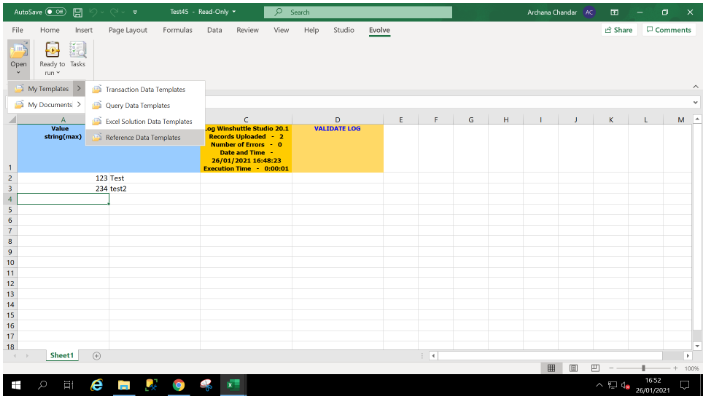Toggle the AutoSave switch

pos(54,12)
